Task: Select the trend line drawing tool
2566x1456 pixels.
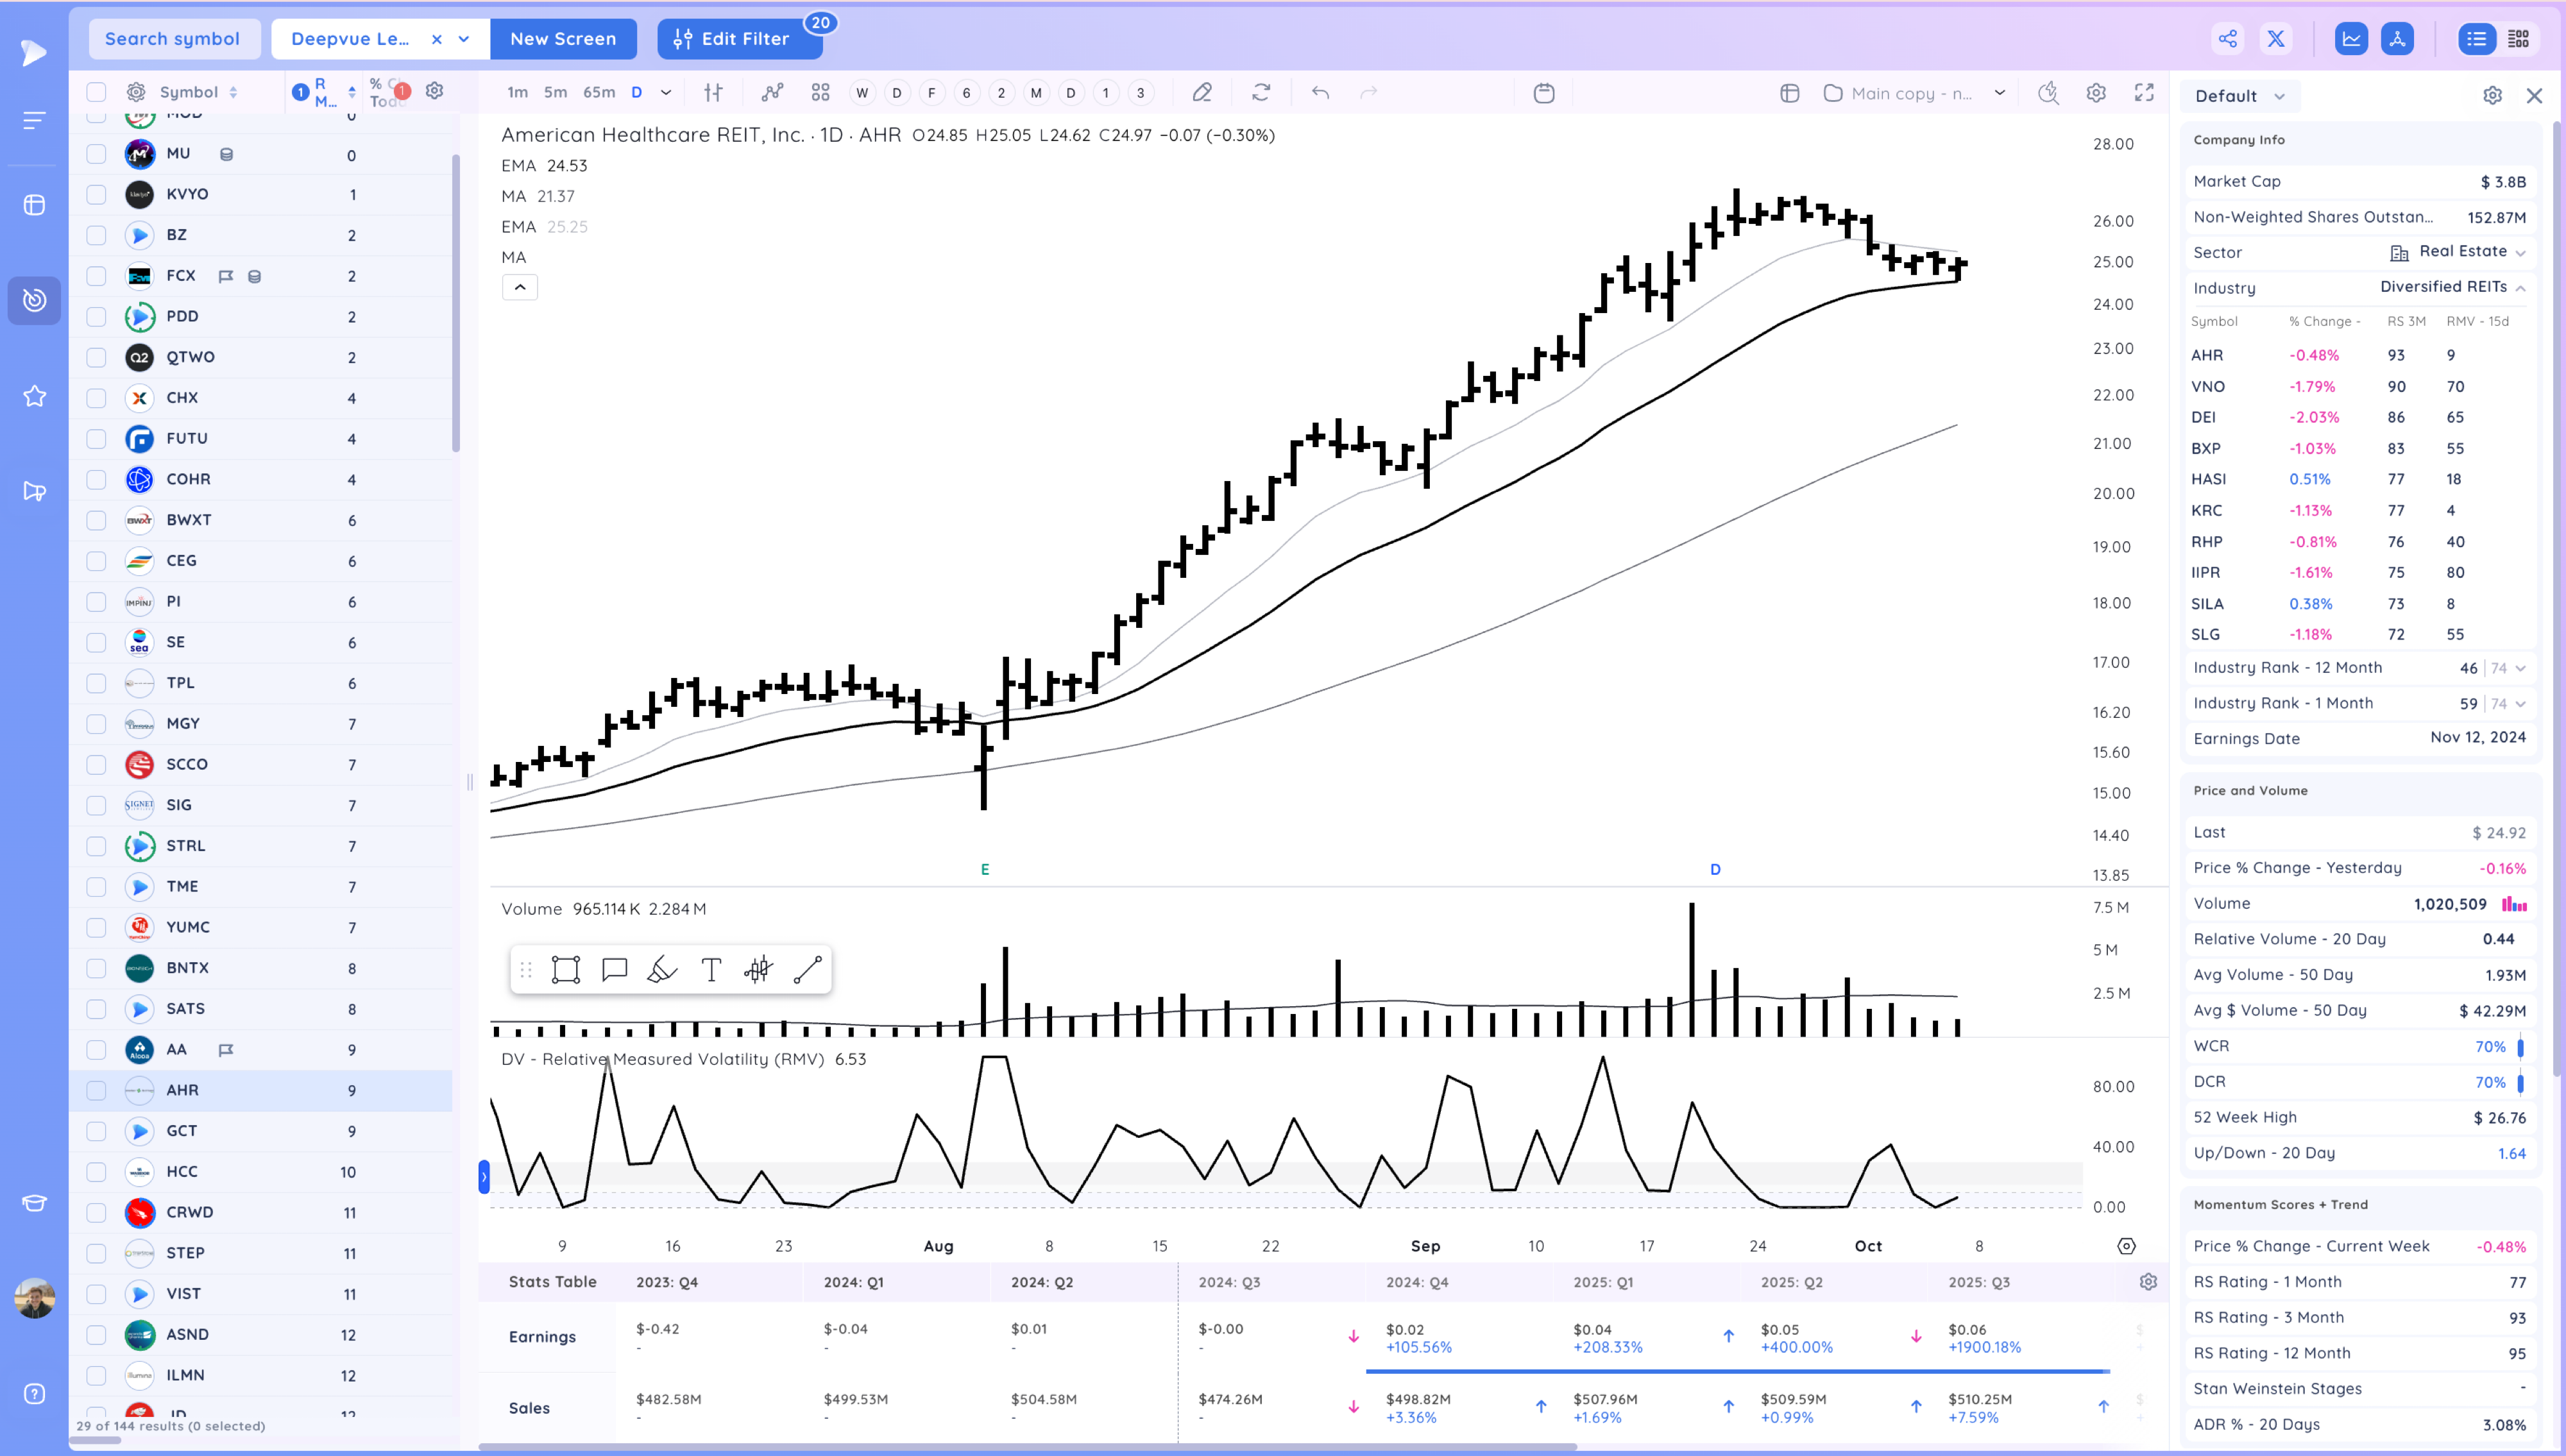Action: [x=807, y=969]
